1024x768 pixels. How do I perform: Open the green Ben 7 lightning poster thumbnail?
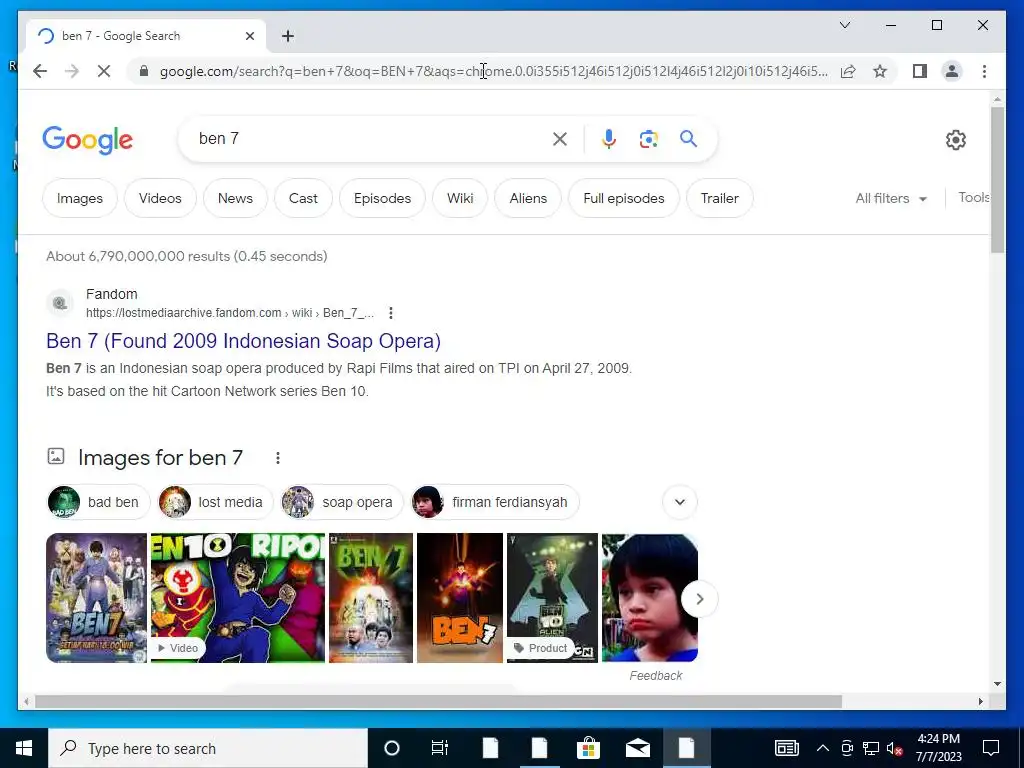pos(371,598)
